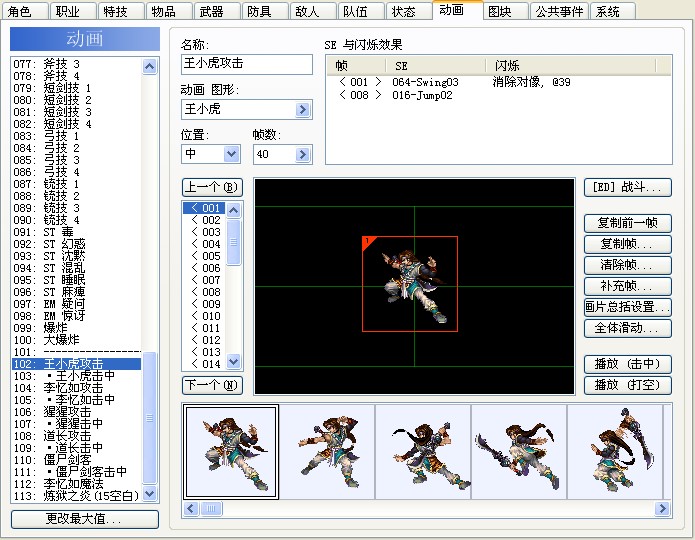Click sprite strip scroll left arrow
This screenshot has width=695, height=540.
tap(191, 509)
